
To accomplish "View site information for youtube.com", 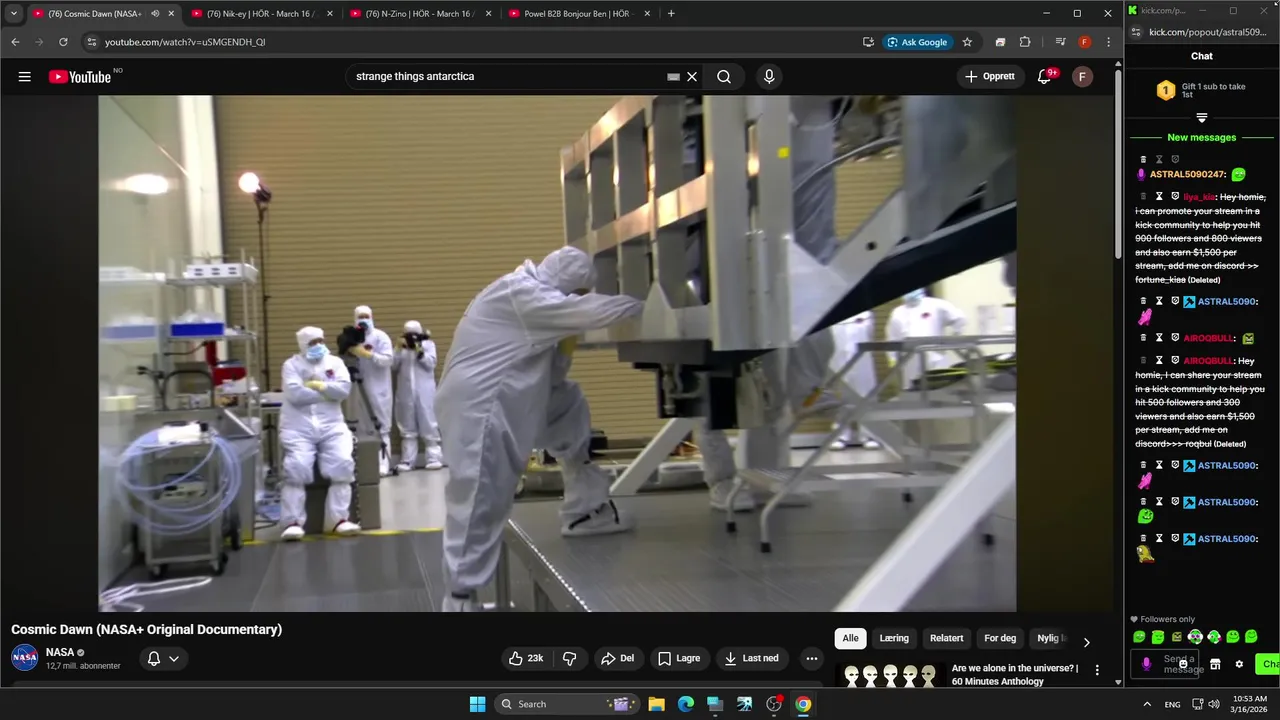I will point(92,42).
